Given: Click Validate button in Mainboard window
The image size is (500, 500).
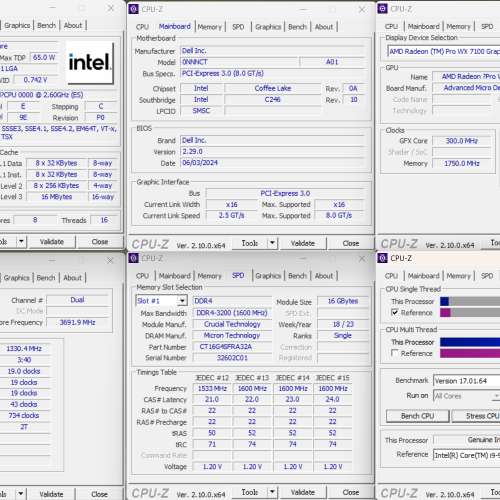Looking at the screenshot, I should tap(303, 243).
